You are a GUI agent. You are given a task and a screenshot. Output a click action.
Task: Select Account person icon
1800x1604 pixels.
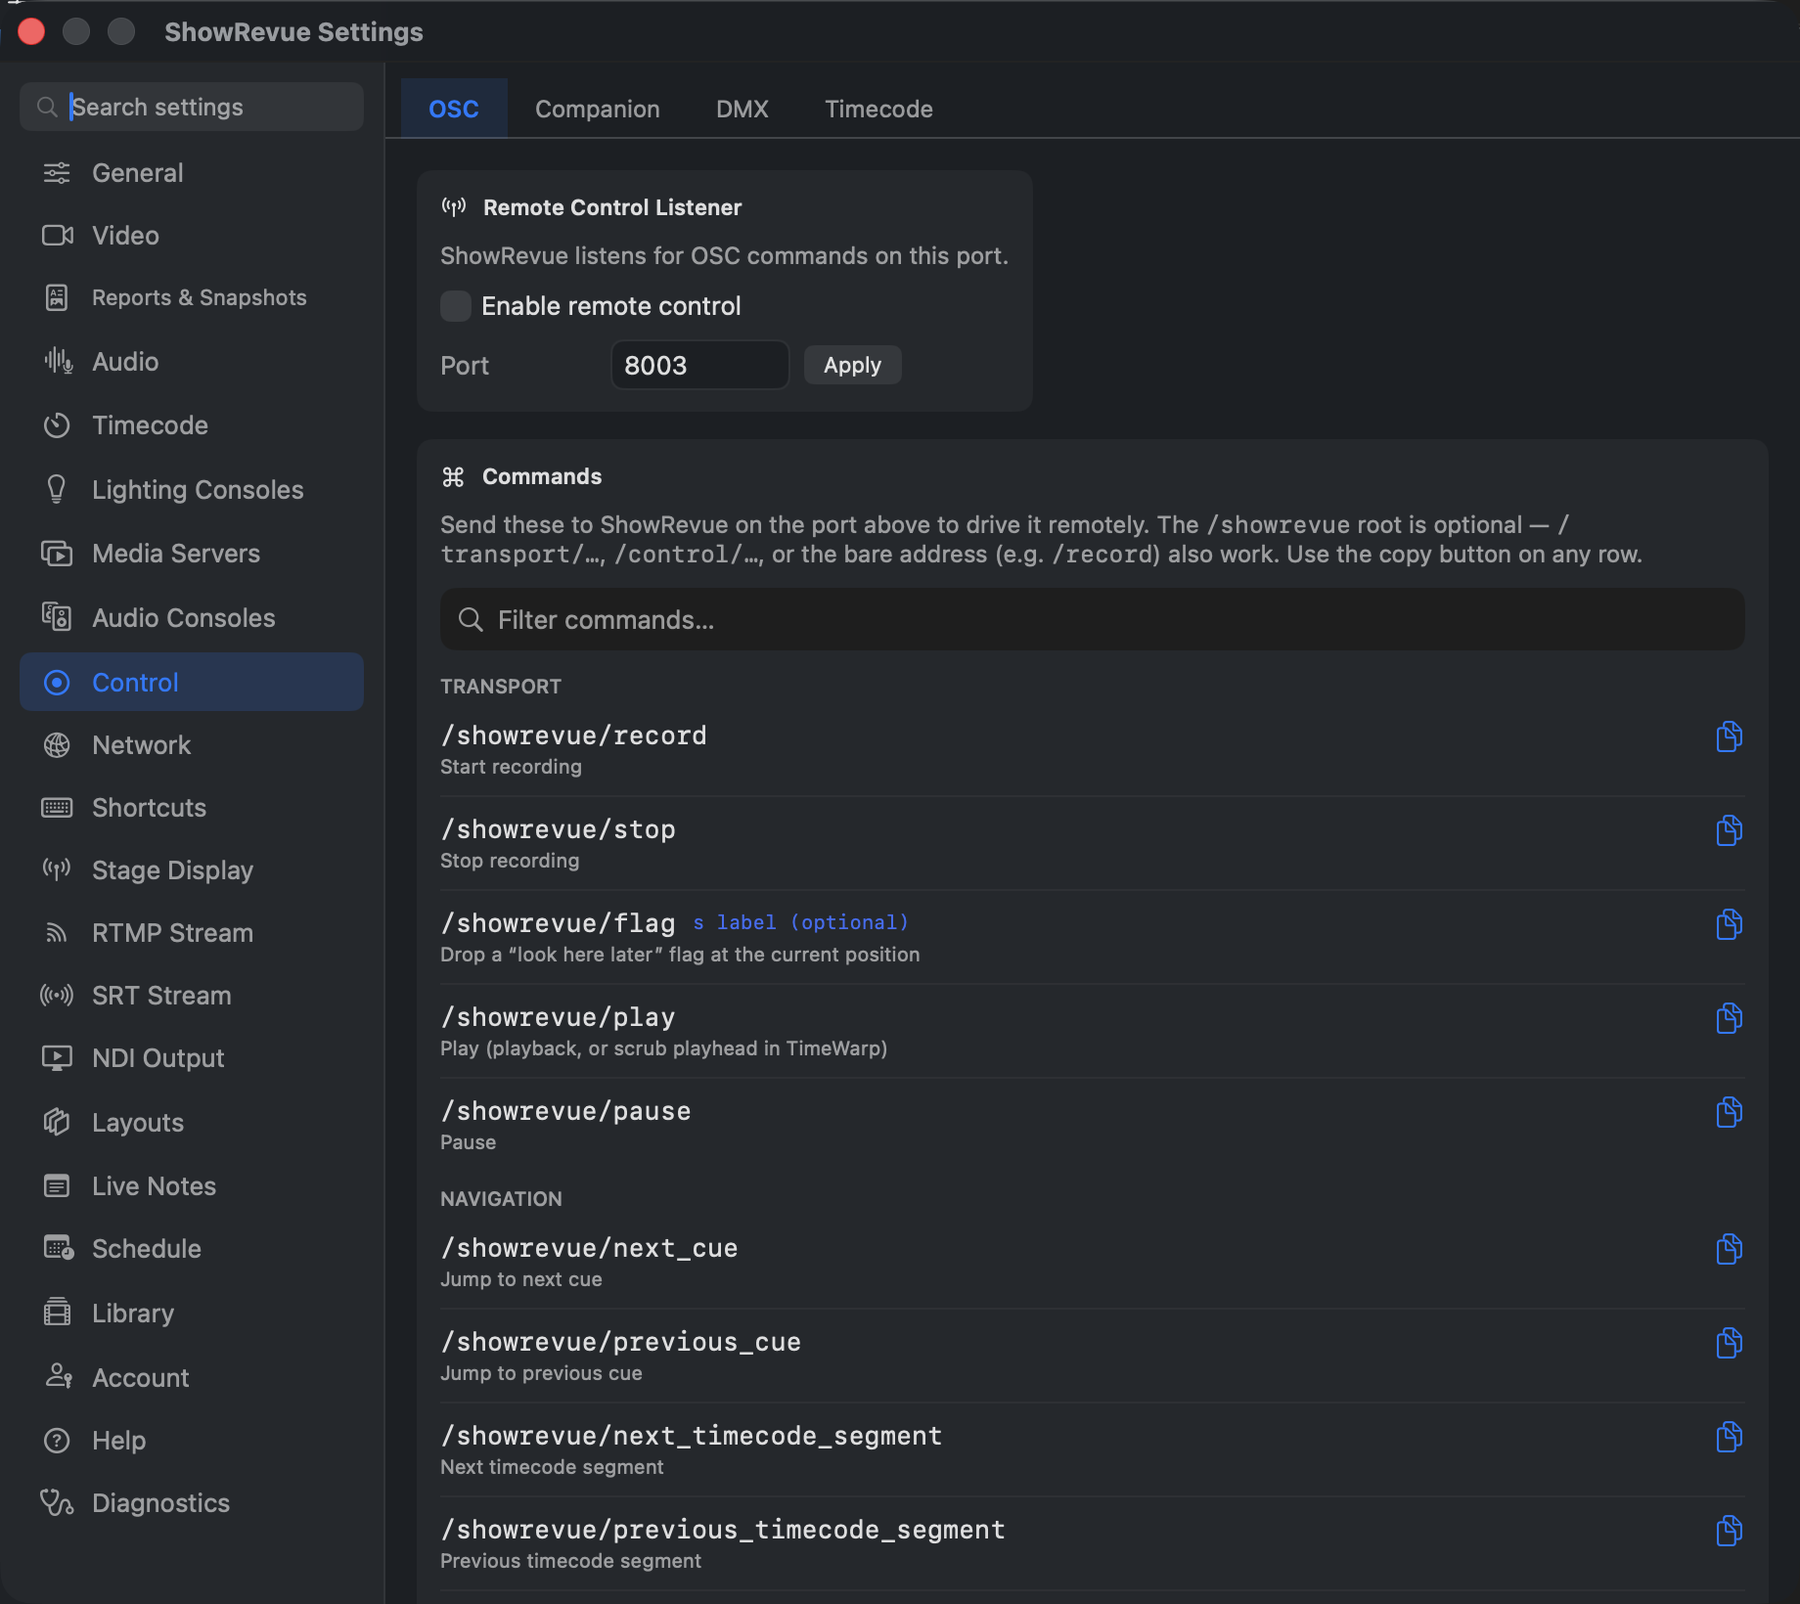pos(58,1377)
